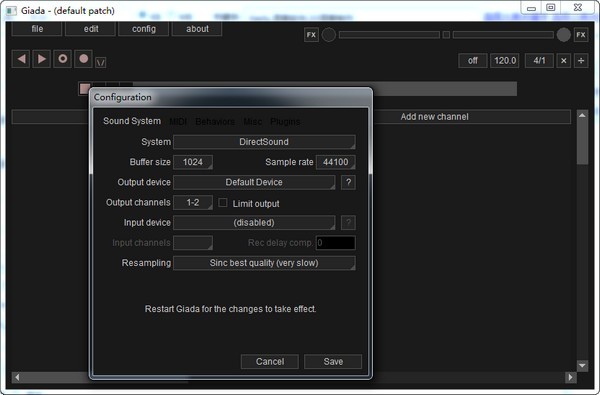This screenshot has width=600, height=395.
Task: Save the configuration settings
Action: [x=333, y=361]
